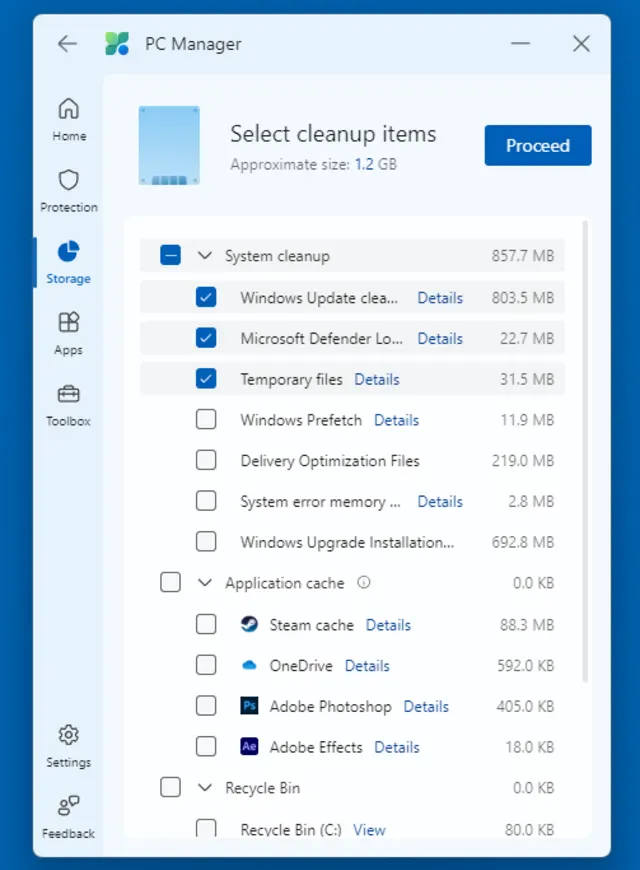
Task: Open Settings gear in sidebar
Action: (x=69, y=745)
